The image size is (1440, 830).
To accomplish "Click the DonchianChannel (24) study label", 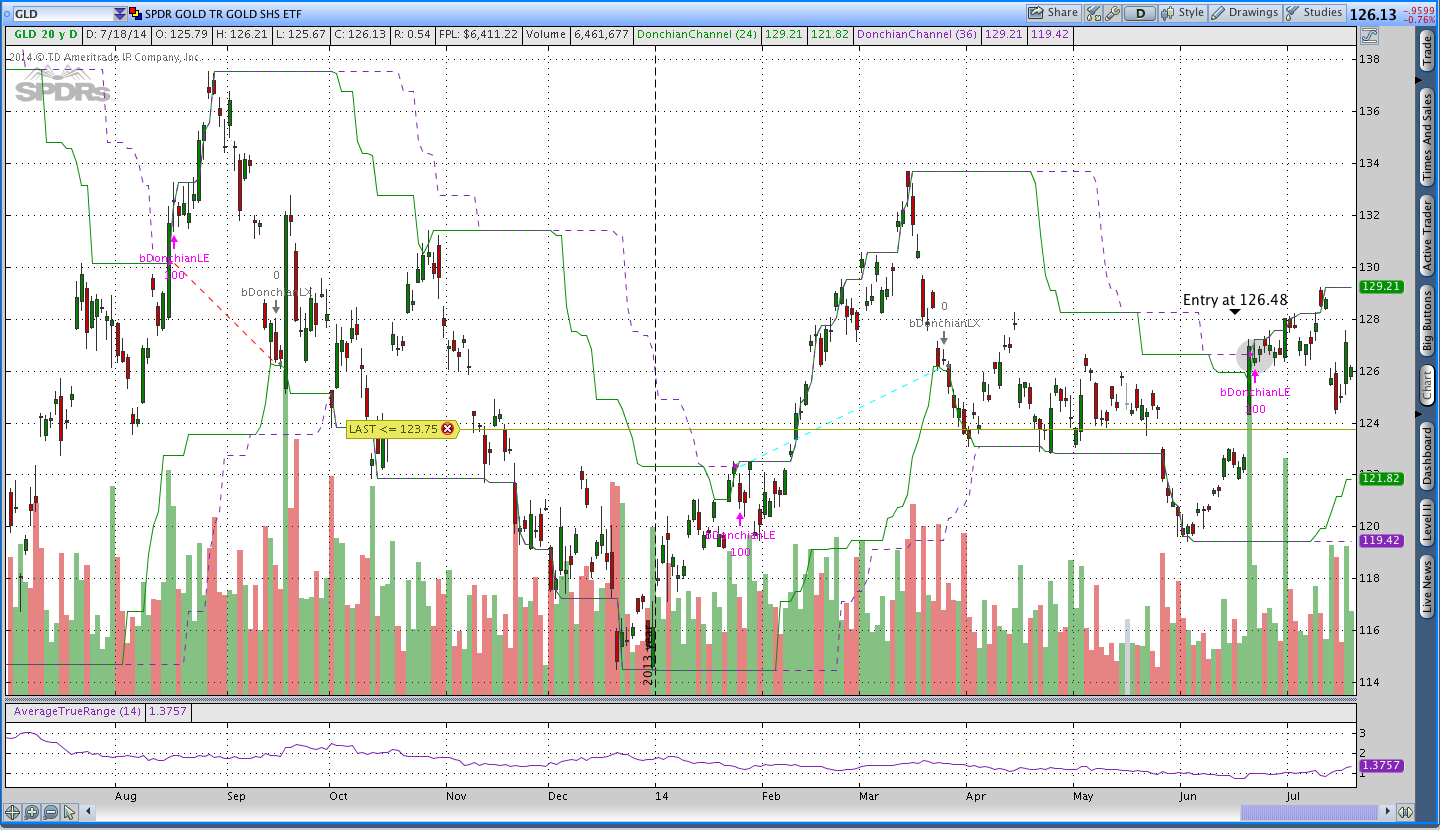I will pyautogui.click(x=697, y=34).
